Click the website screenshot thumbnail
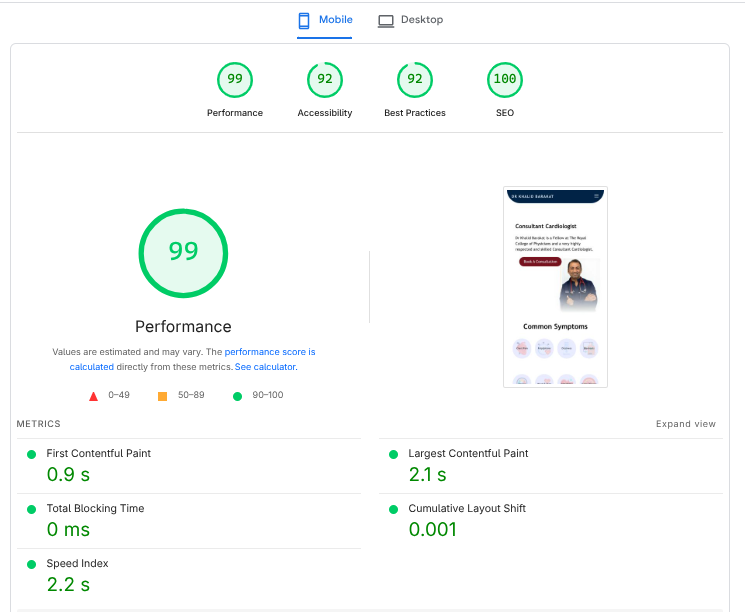Viewport: 745px width, 612px height. [x=555, y=287]
